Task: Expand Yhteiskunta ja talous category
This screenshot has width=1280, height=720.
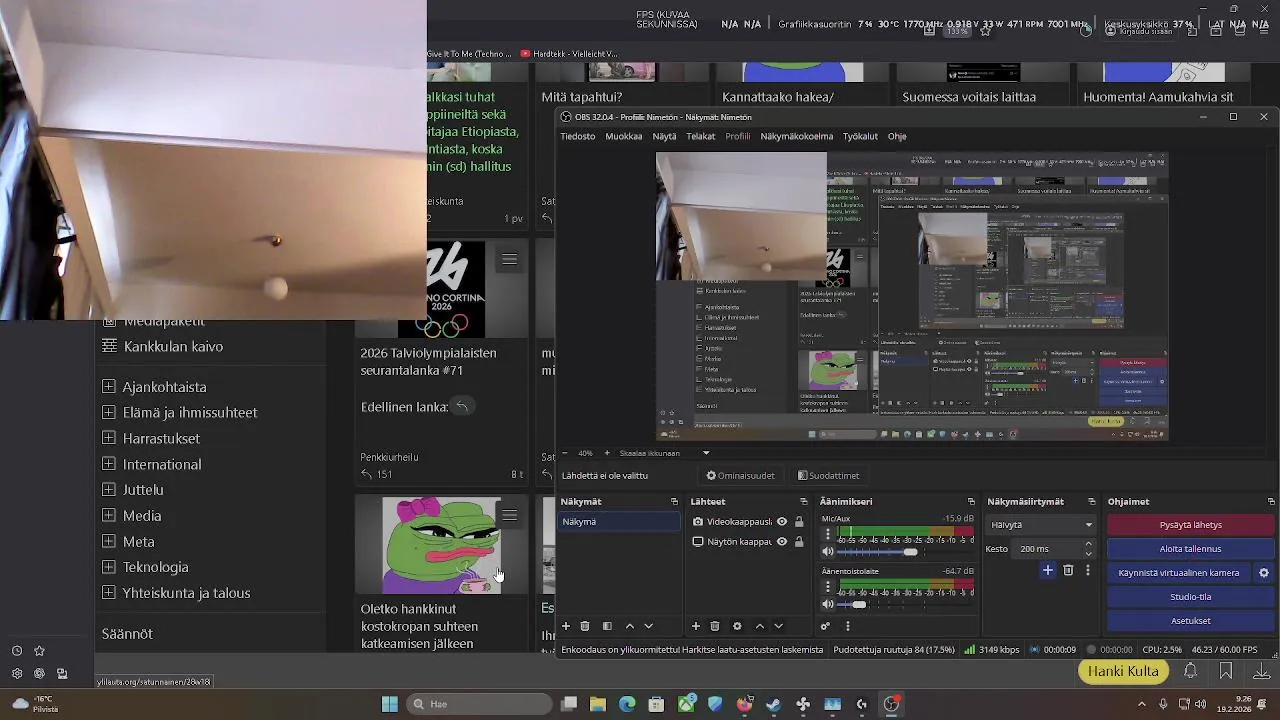Action: (109, 593)
